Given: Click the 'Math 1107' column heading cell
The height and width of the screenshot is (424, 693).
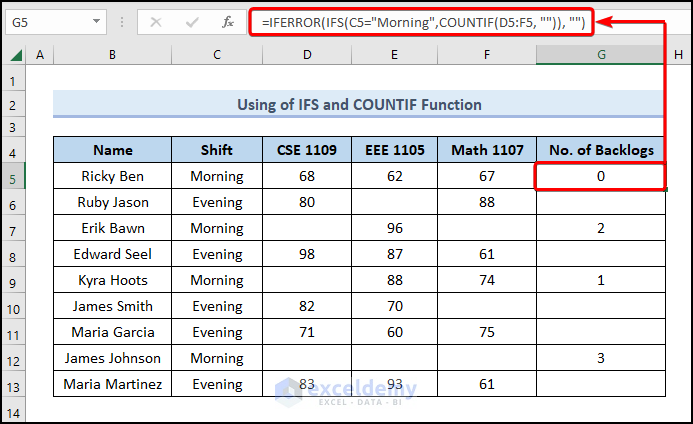Looking at the screenshot, I should click(x=487, y=150).
